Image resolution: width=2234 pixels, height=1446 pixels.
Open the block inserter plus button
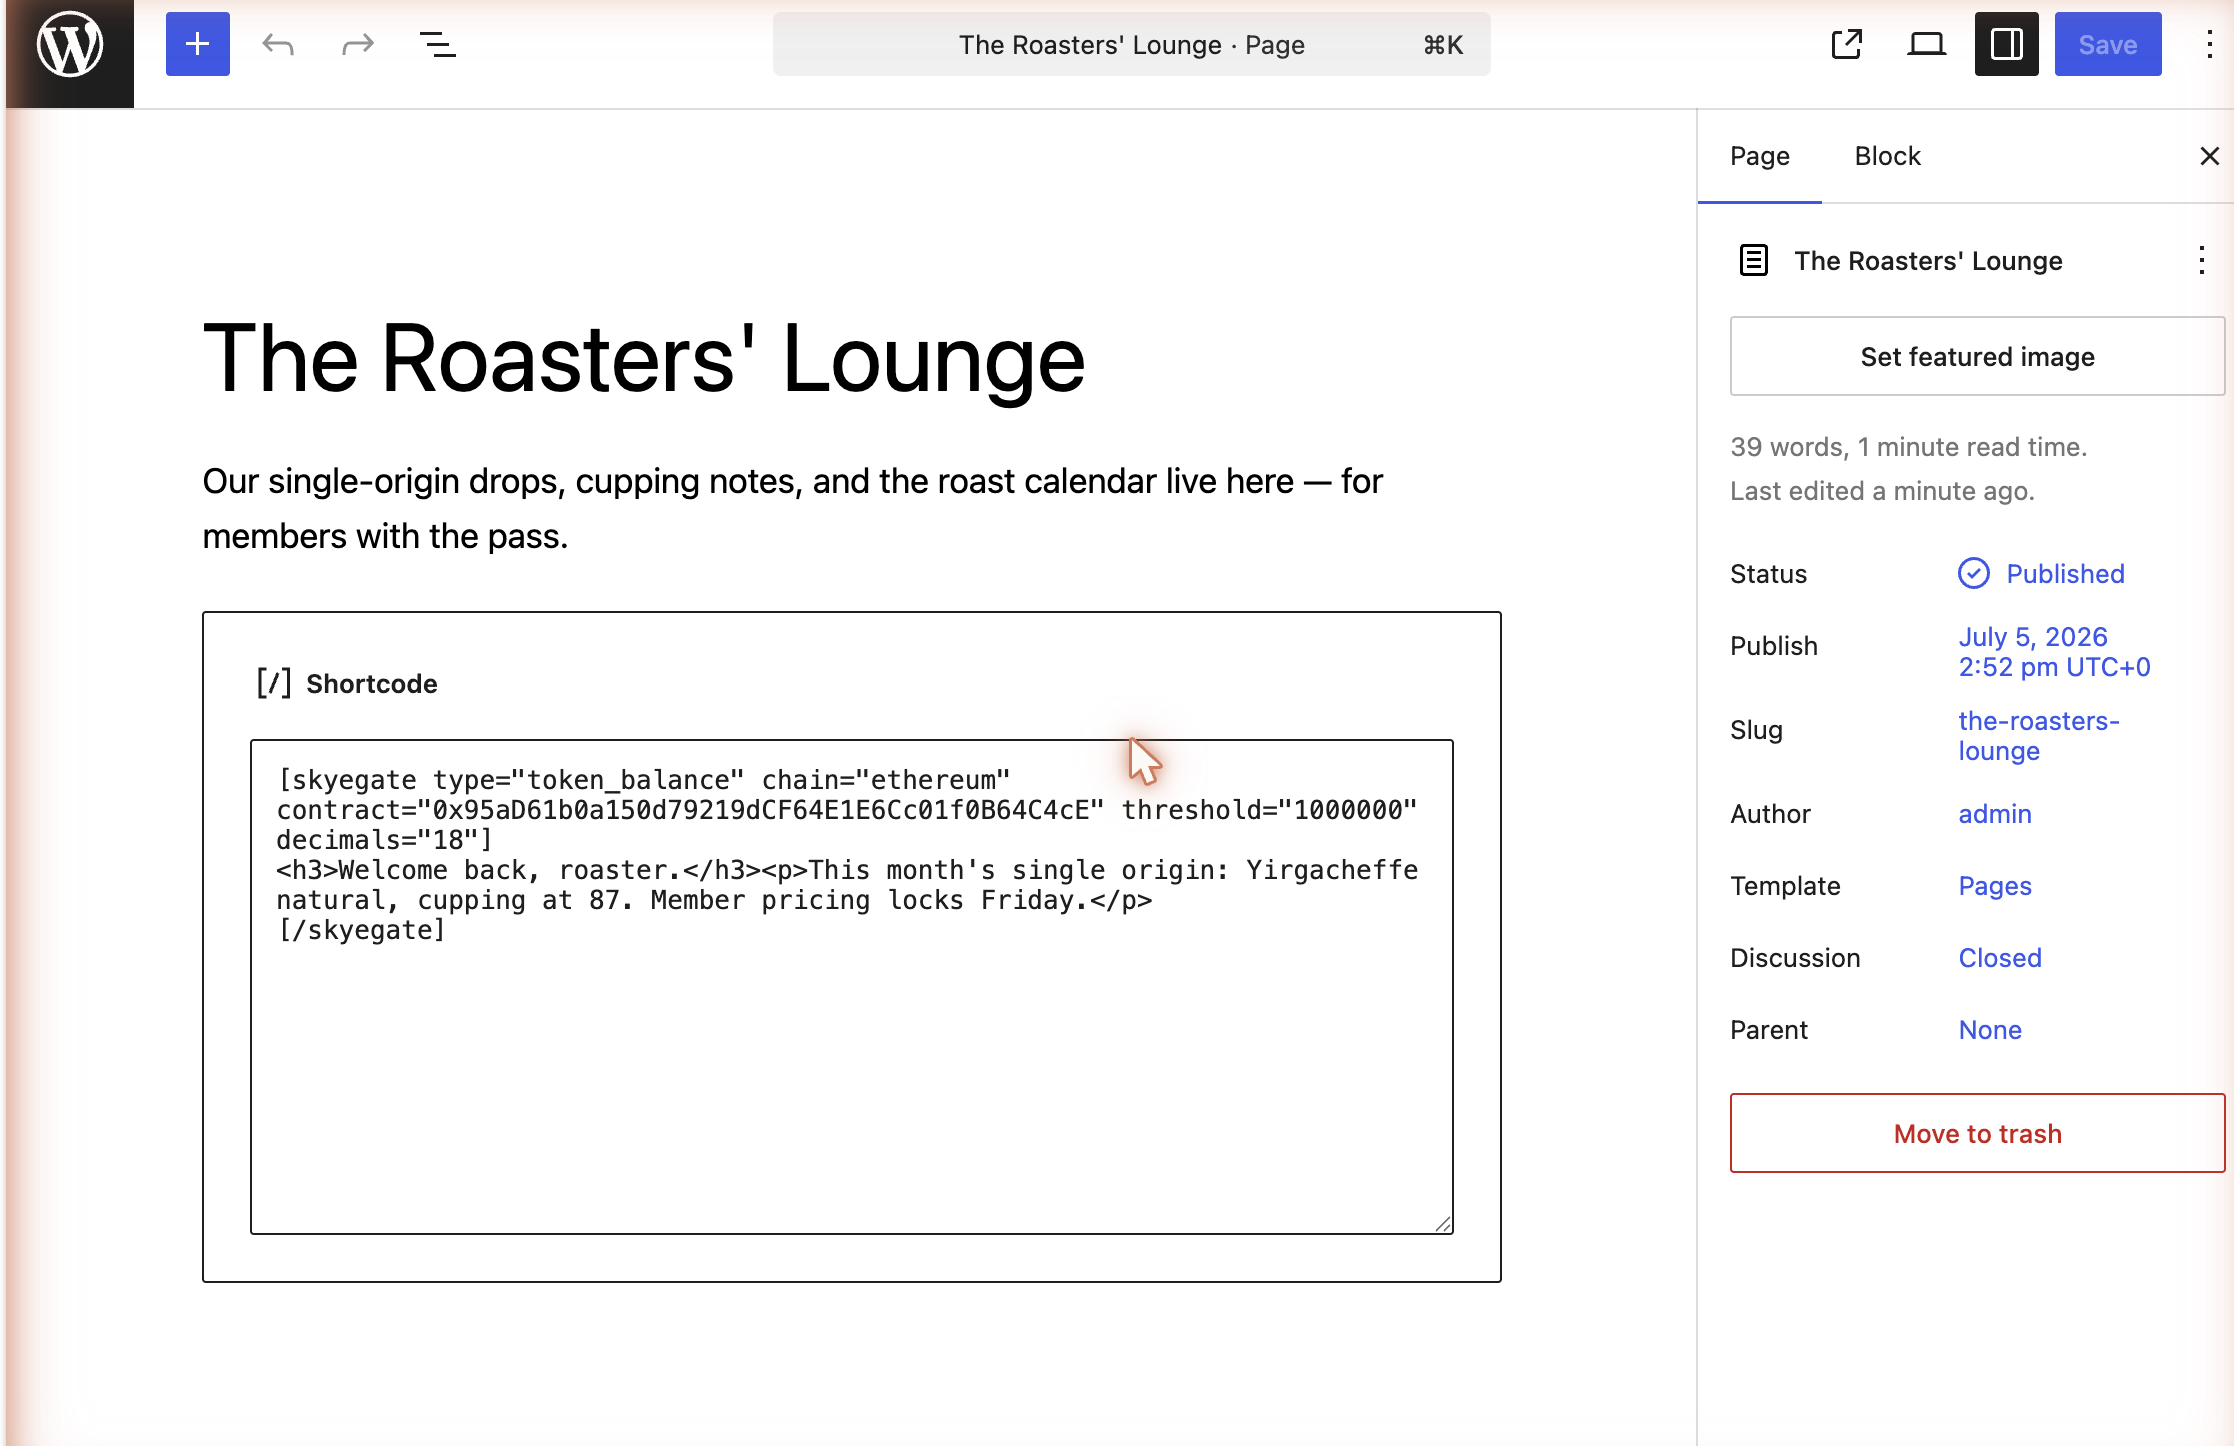(x=198, y=44)
